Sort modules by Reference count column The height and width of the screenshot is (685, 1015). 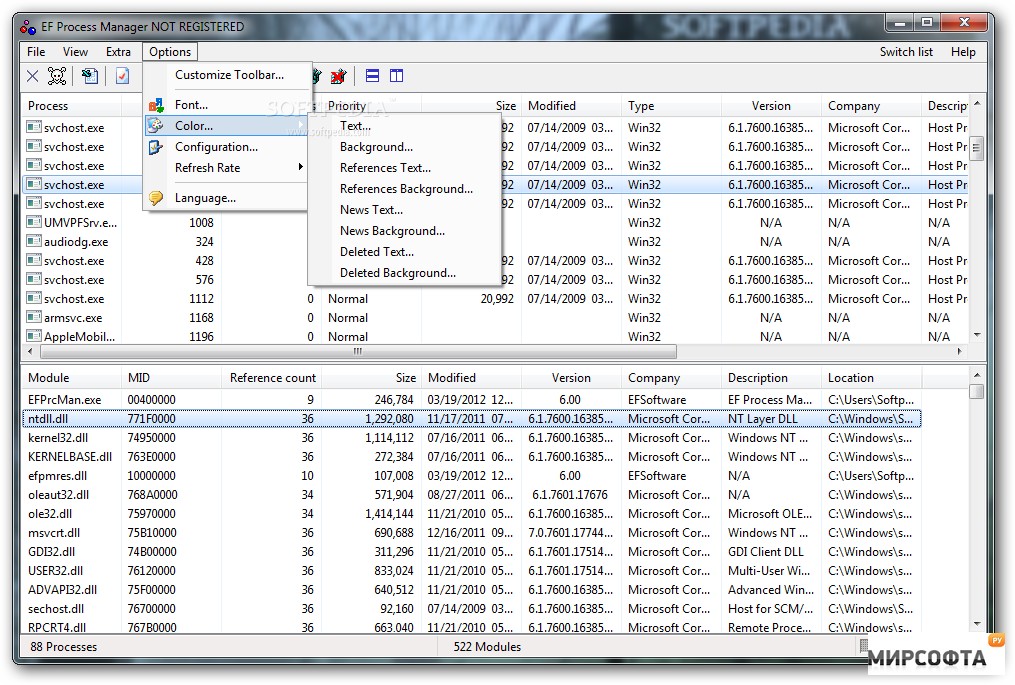click(272, 378)
